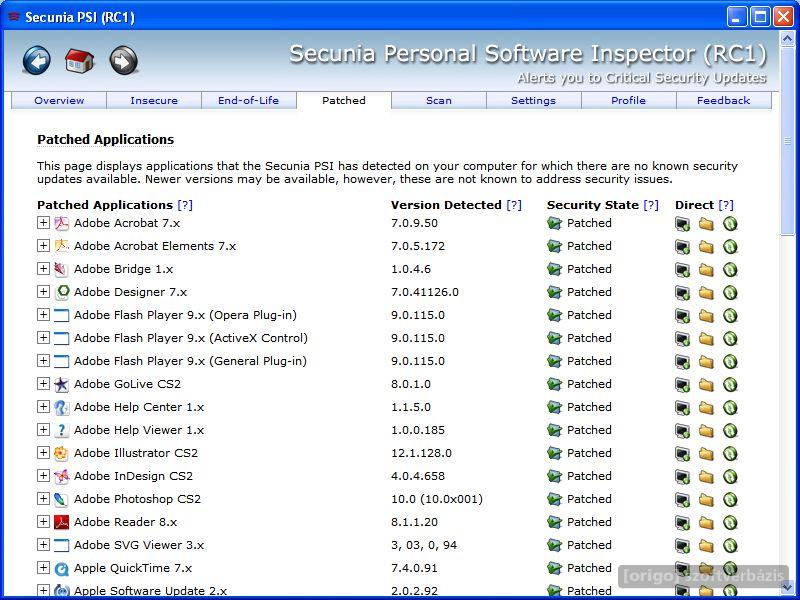The height and width of the screenshot is (600, 800).
Task: Expand the Adobe Help Viewer 1.x entry
Action: 43,430
